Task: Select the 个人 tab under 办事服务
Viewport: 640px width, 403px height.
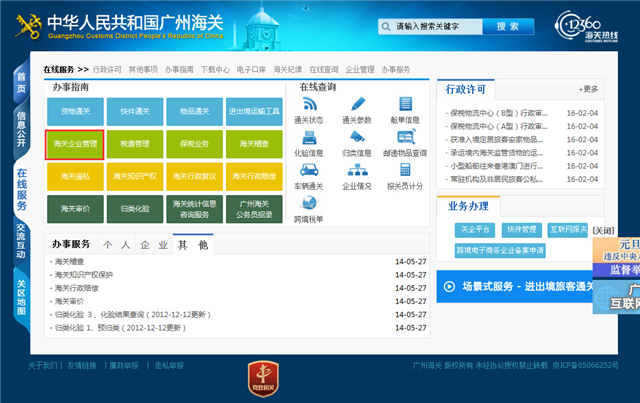Action: click(x=117, y=245)
